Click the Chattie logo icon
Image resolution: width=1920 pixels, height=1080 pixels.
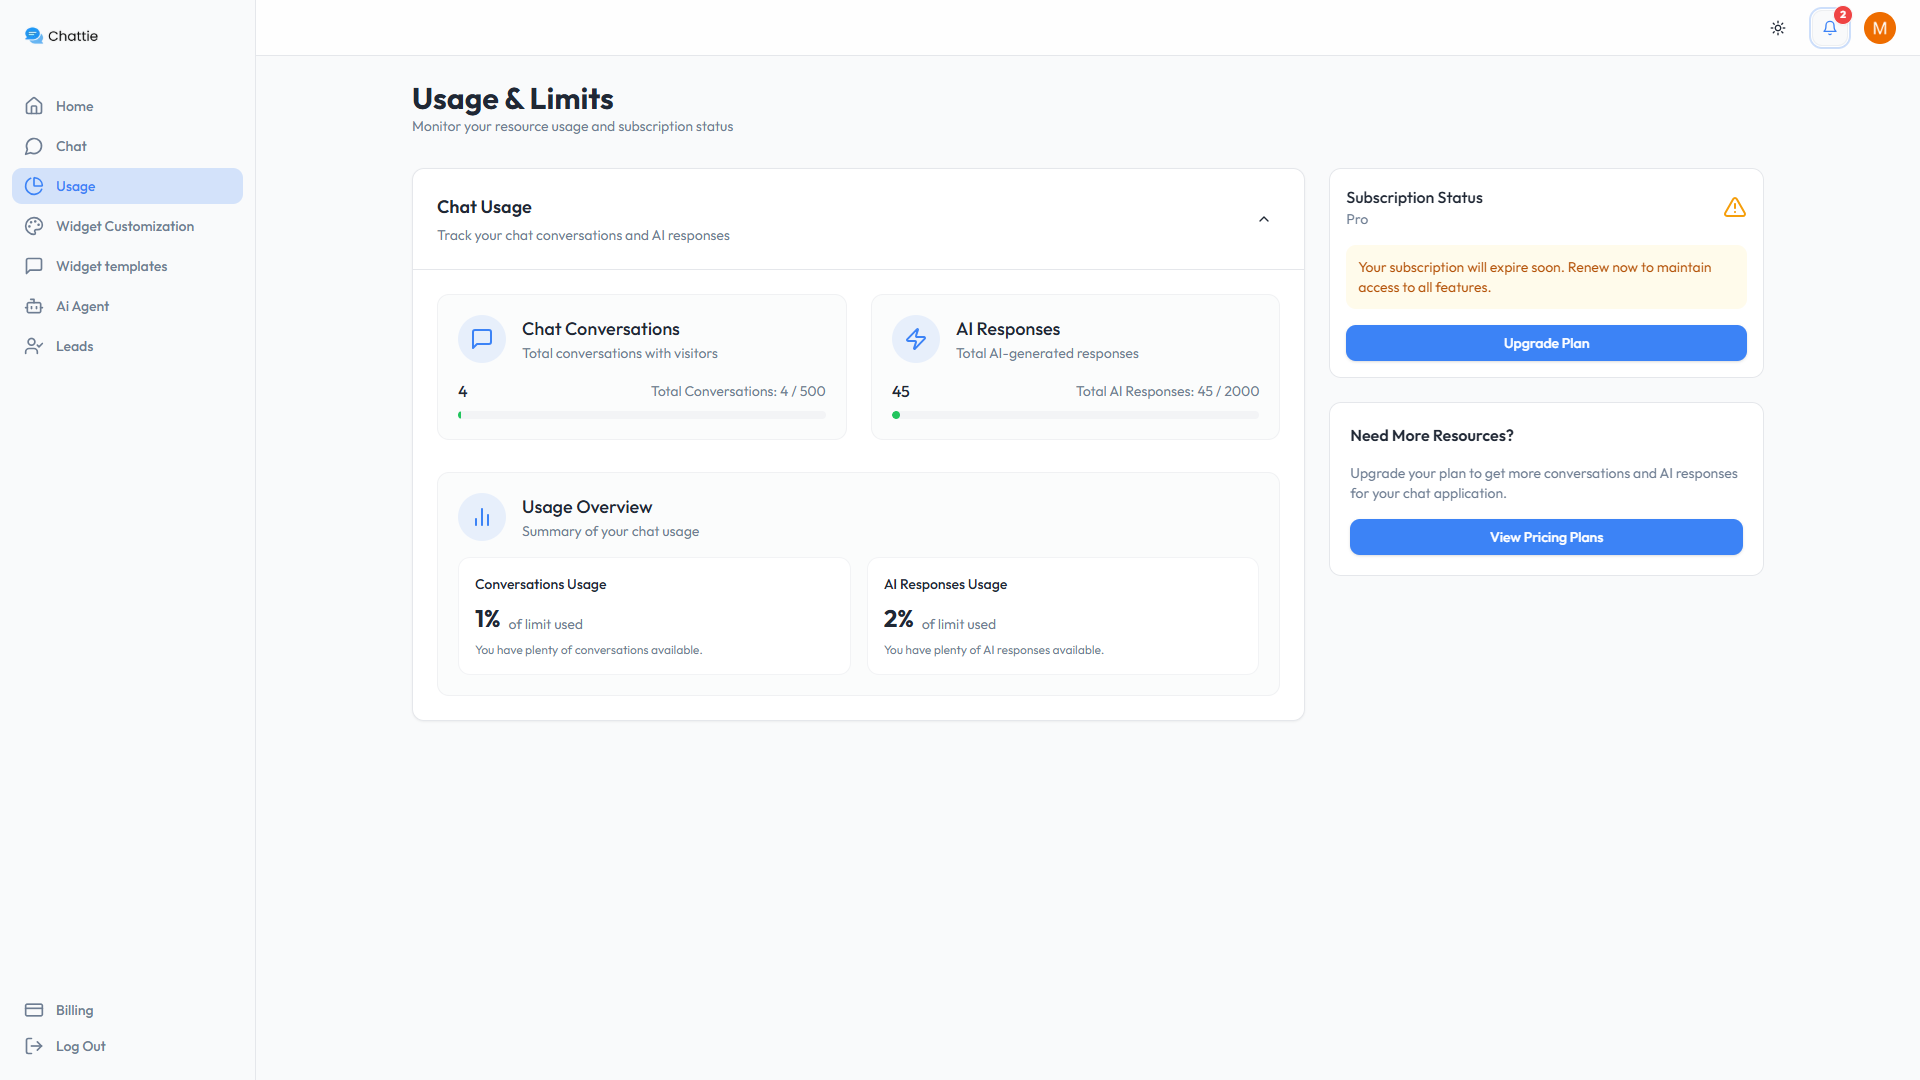pos(34,36)
